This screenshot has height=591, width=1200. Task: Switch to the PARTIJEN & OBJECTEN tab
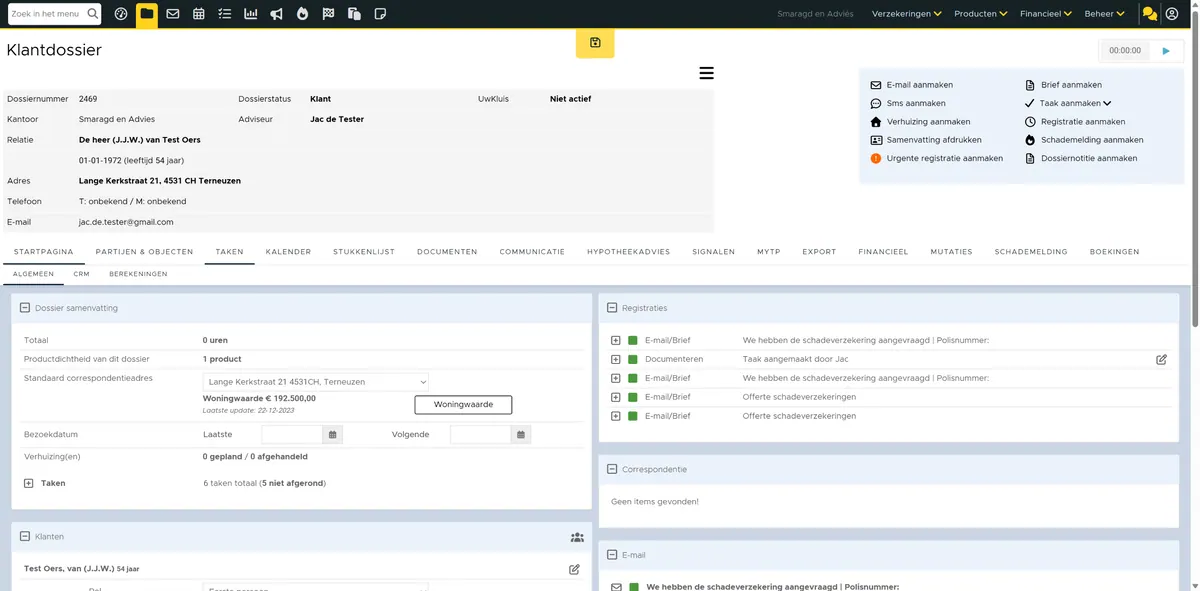(x=144, y=252)
